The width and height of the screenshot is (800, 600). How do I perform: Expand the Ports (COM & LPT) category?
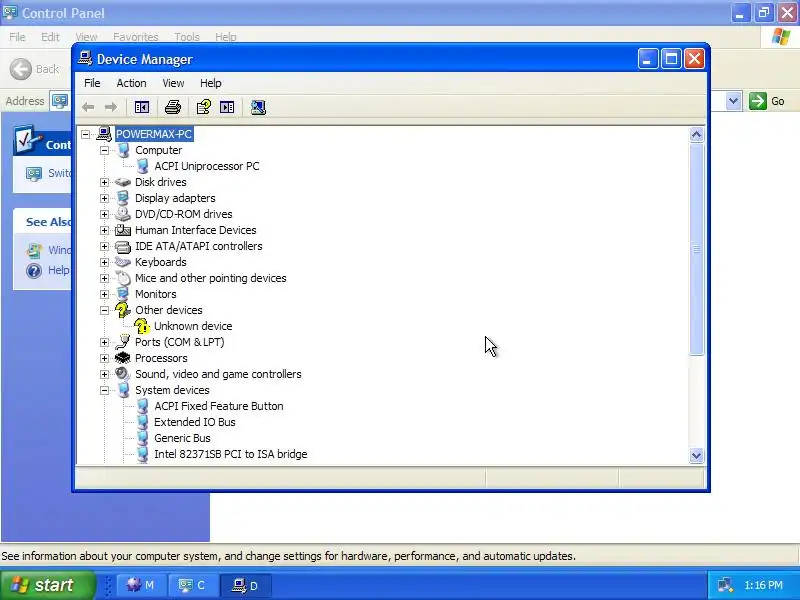coord(105,342)
